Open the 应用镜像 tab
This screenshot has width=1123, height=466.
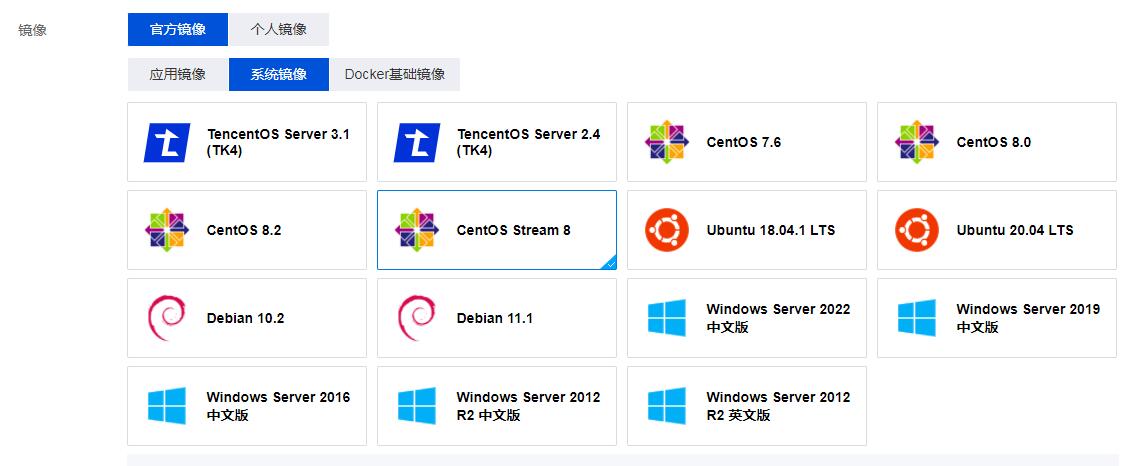pos(178,74)
